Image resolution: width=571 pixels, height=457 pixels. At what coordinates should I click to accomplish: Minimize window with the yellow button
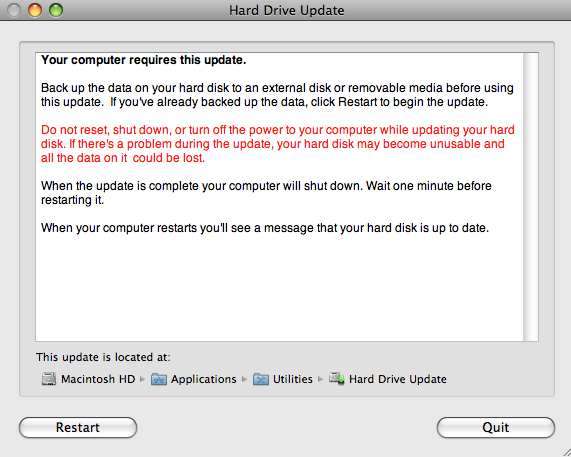[x=35, y=10]
